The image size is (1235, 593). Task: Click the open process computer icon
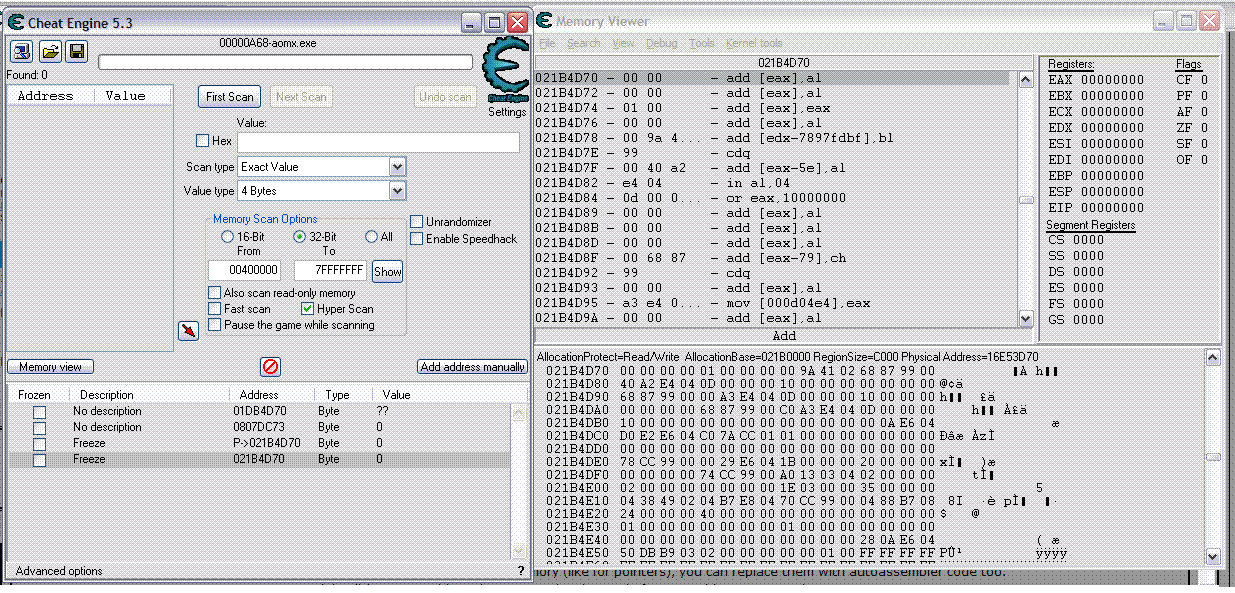pyautogui.click(x=21, y=52)
